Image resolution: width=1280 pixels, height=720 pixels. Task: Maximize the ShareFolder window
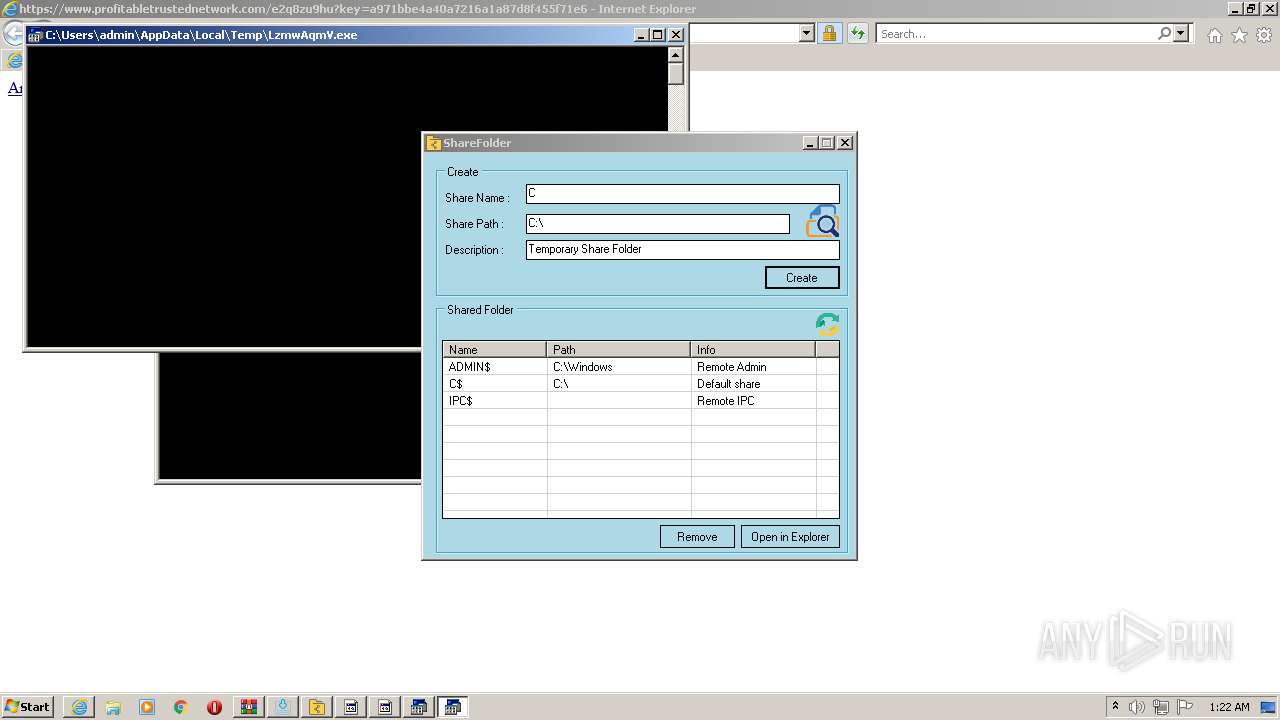coord(827,143)
